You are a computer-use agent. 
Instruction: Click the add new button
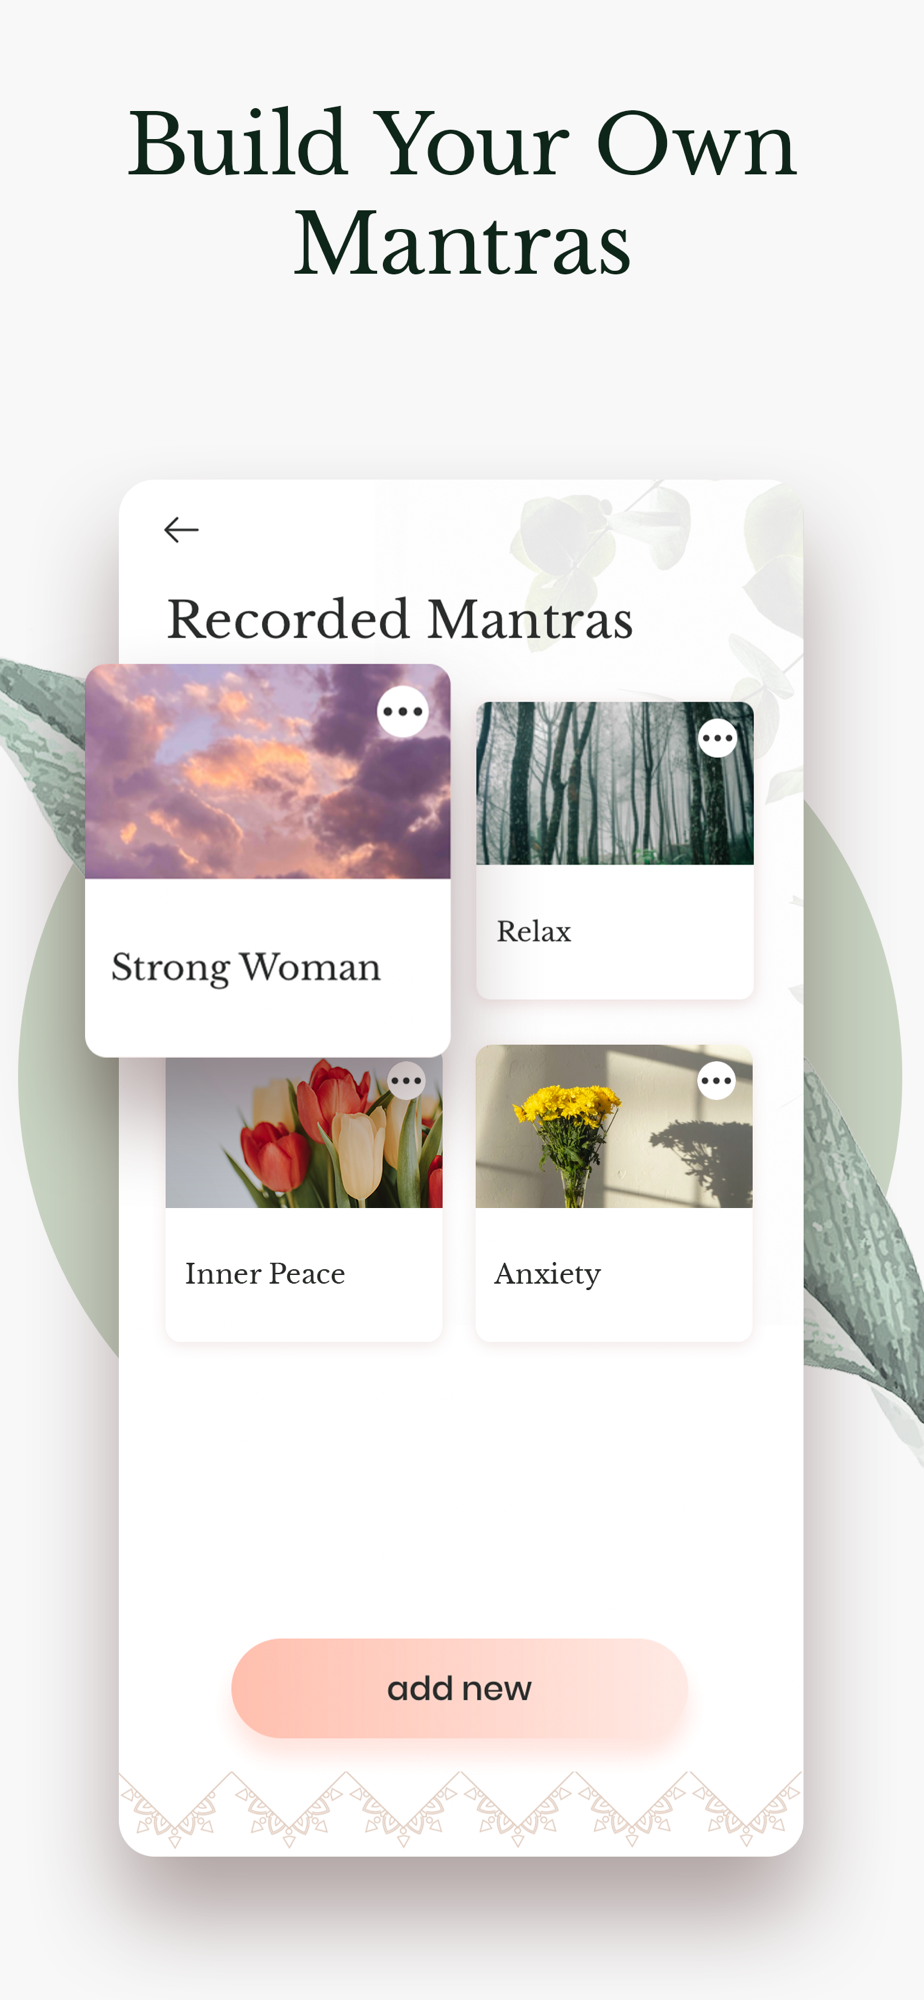coord(460,1688)
